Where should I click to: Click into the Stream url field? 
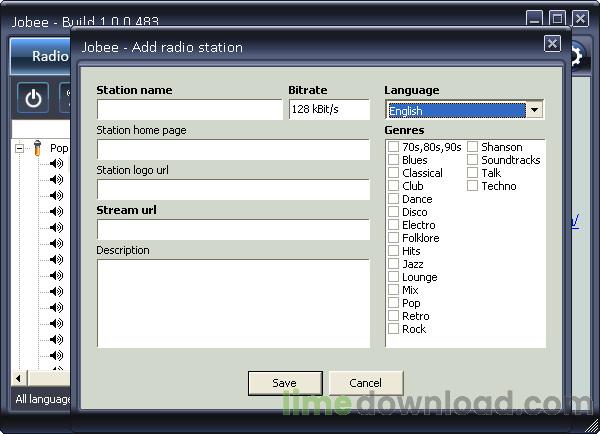pyautogui.click(x=232, y=230)
